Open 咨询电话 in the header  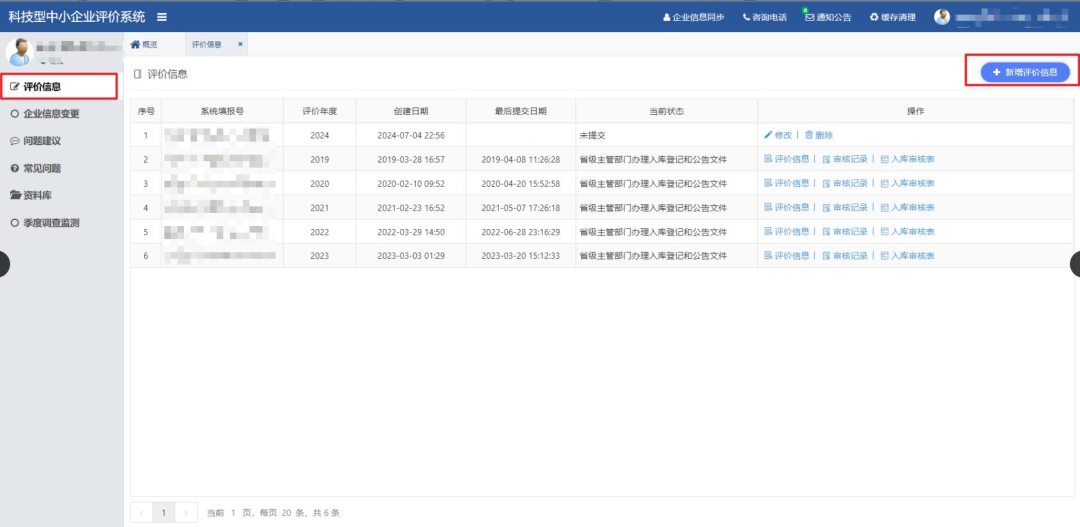point(765,17)
